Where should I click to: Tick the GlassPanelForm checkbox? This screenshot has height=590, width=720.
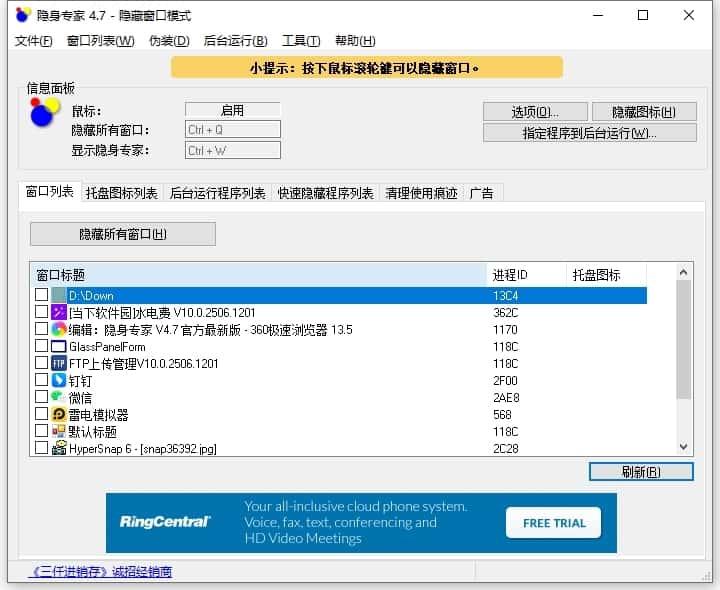coord(41,346)
